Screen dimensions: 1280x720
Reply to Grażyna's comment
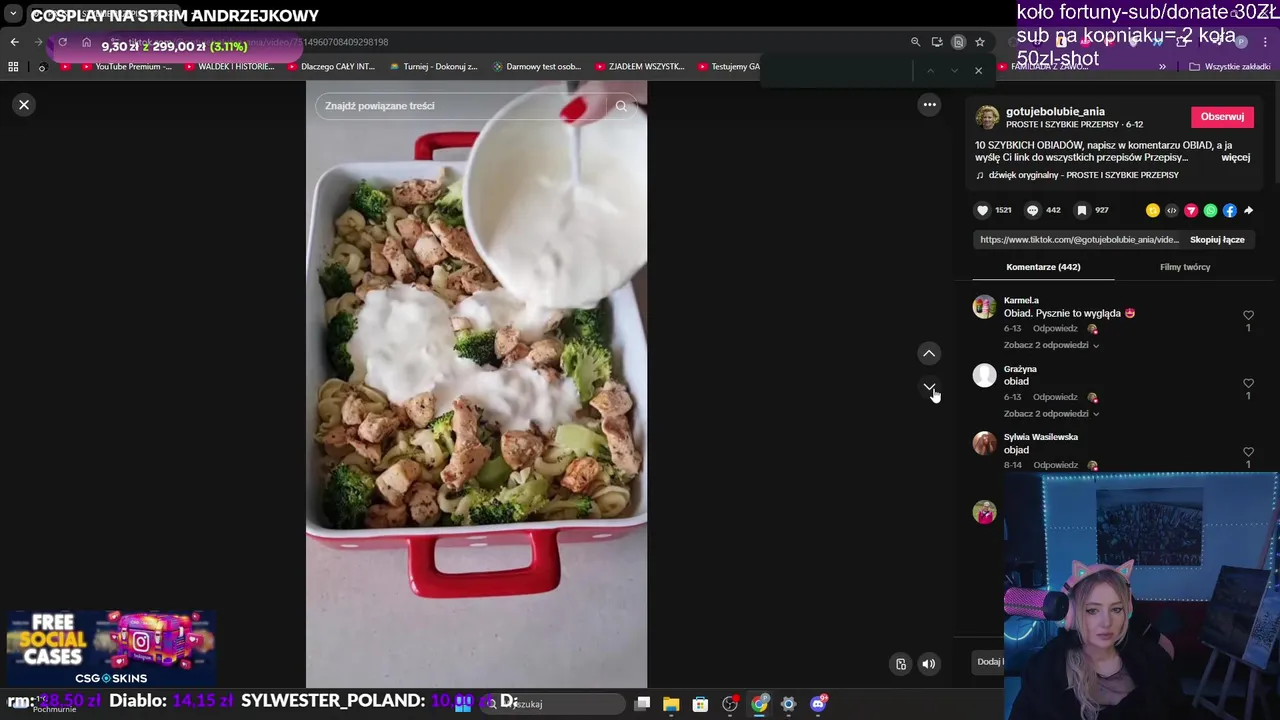tap(1055, 397)
